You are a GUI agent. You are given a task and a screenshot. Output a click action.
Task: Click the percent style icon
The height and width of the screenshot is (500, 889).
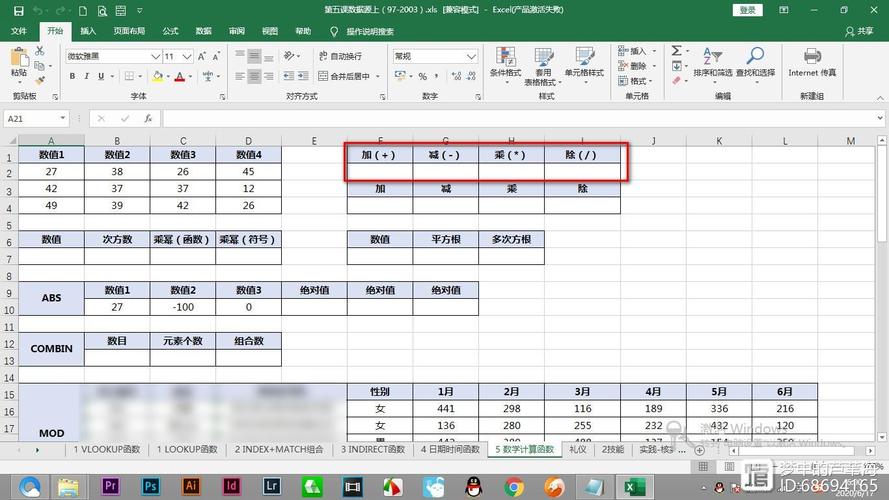coord(422,76)
